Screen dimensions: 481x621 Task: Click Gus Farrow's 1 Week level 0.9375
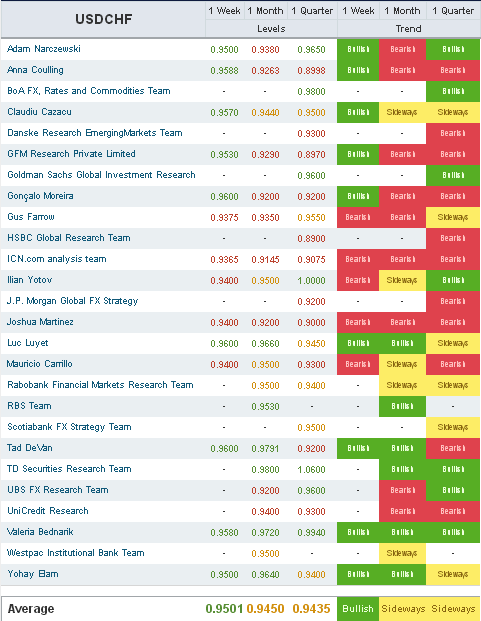[224, 217]
